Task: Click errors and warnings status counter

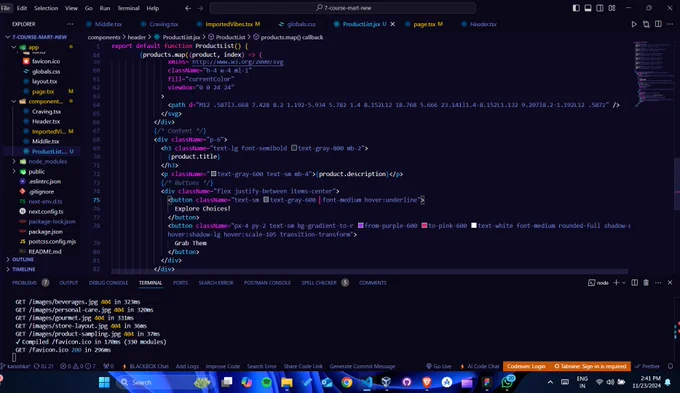Action: [x=78, y=366]
